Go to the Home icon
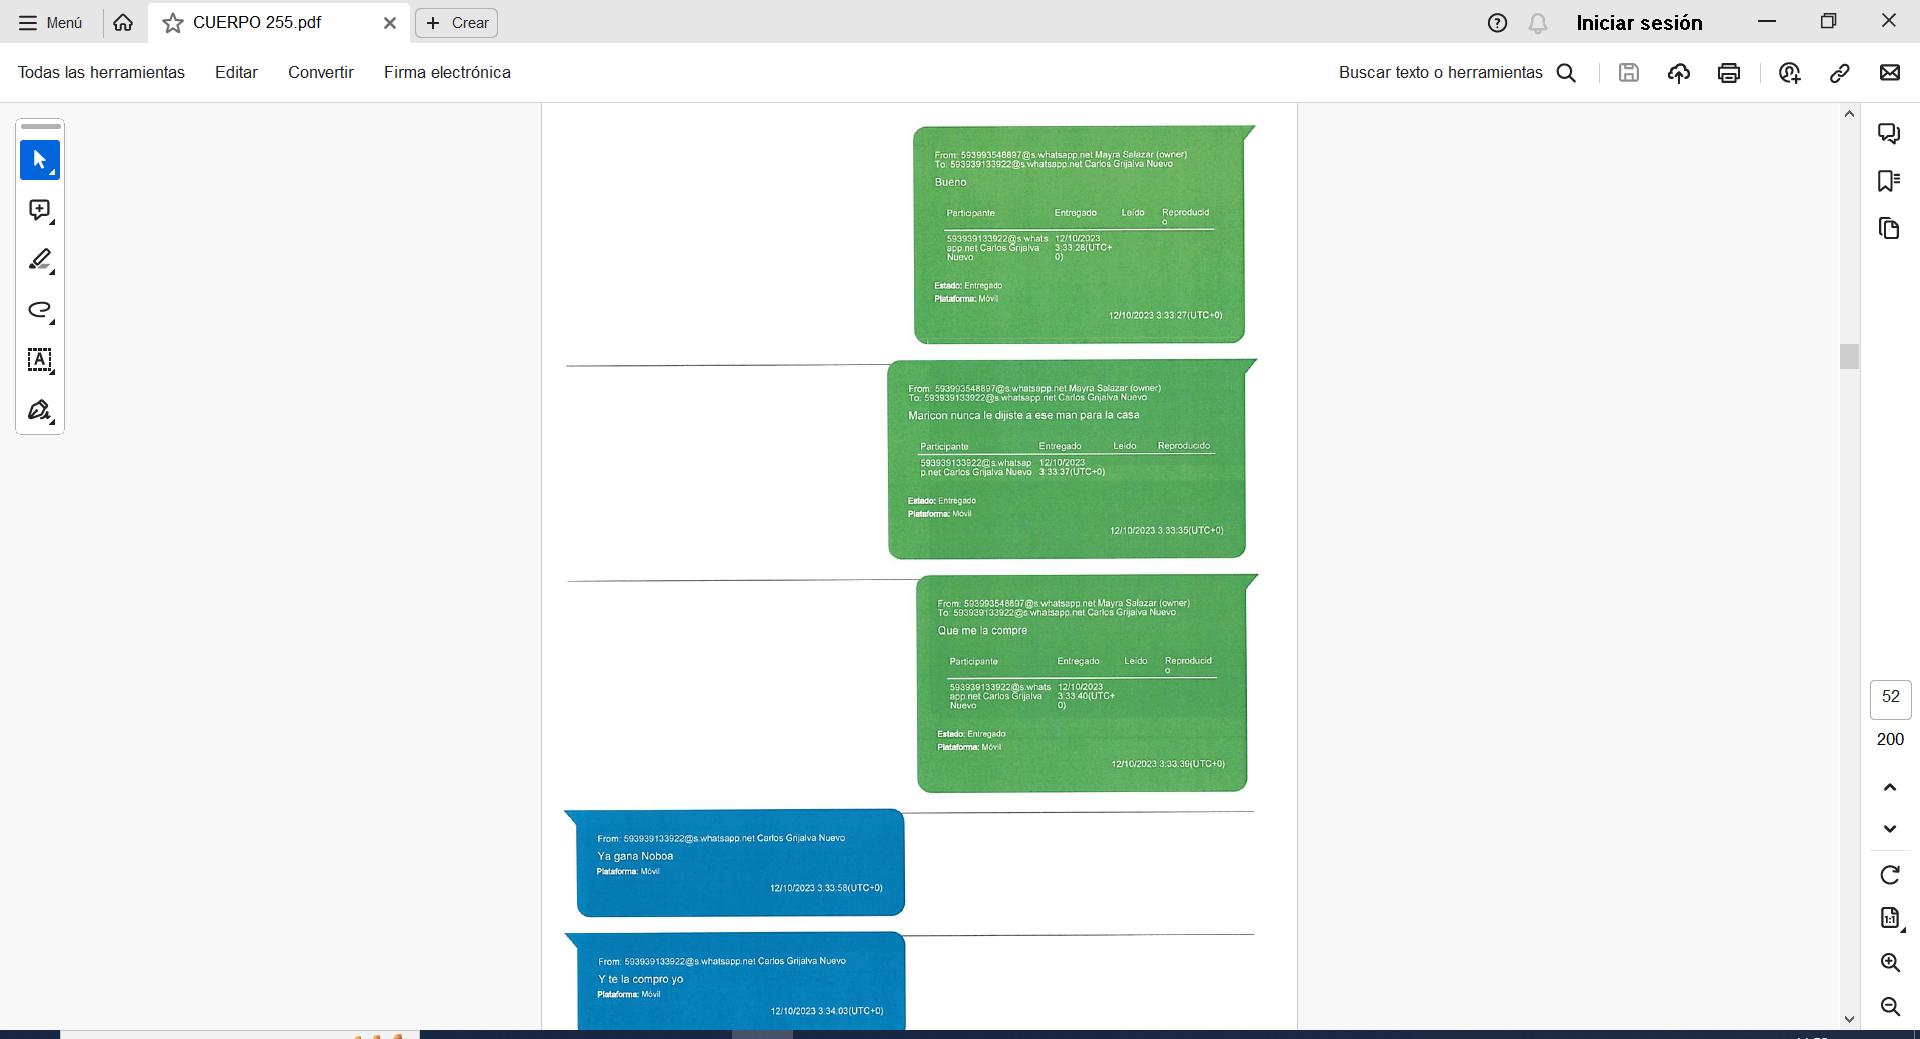Screen dimensions: 1920x1039 (x=123, y=22)
